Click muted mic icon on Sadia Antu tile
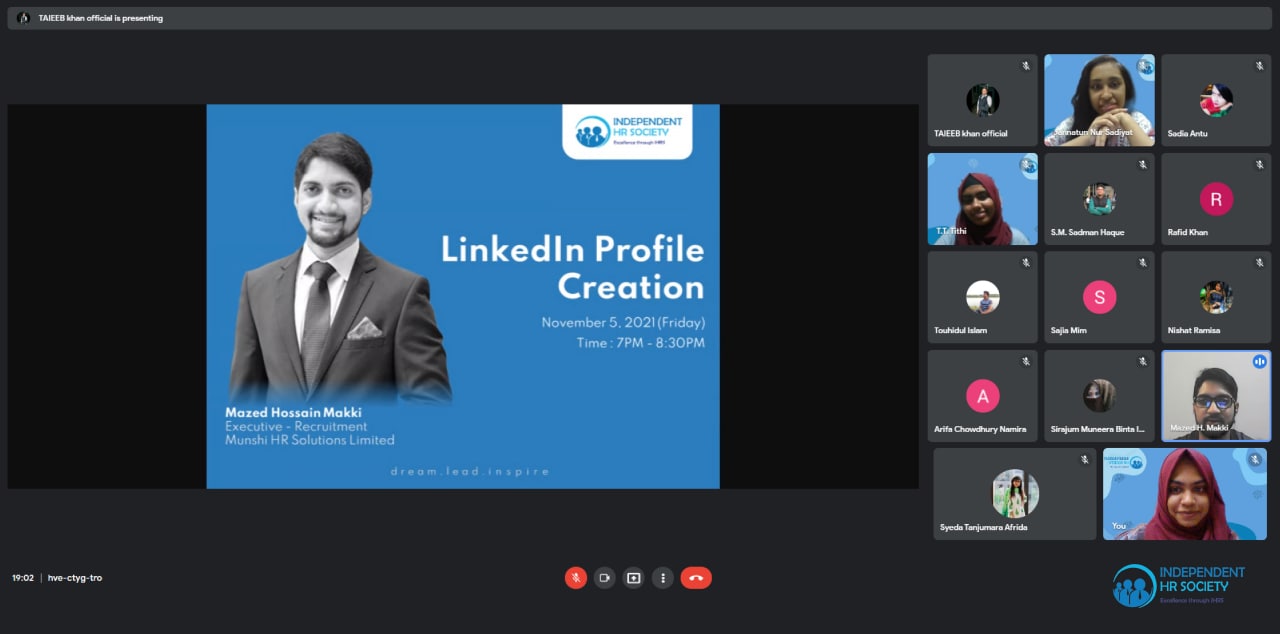1280x634 pixels. 1259,66
